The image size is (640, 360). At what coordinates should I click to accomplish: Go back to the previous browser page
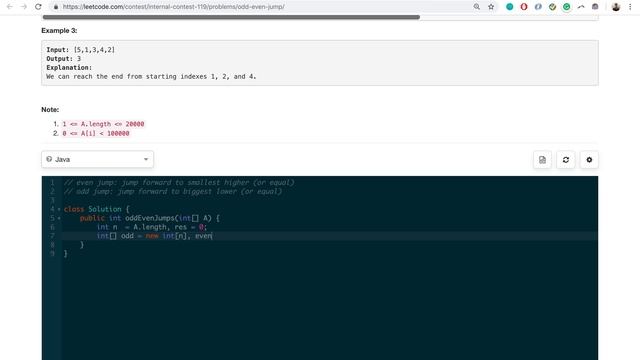pyautogui.click(x=9, y=7)
